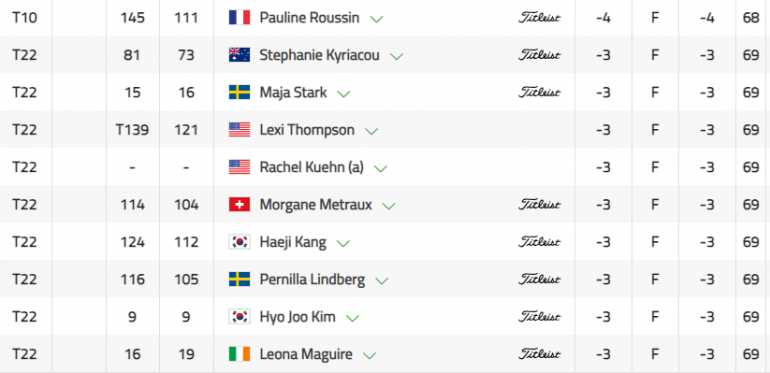Expand Haeji Kang's details chevron
This screenshot has height=373, width=770.
pos(343,243)
